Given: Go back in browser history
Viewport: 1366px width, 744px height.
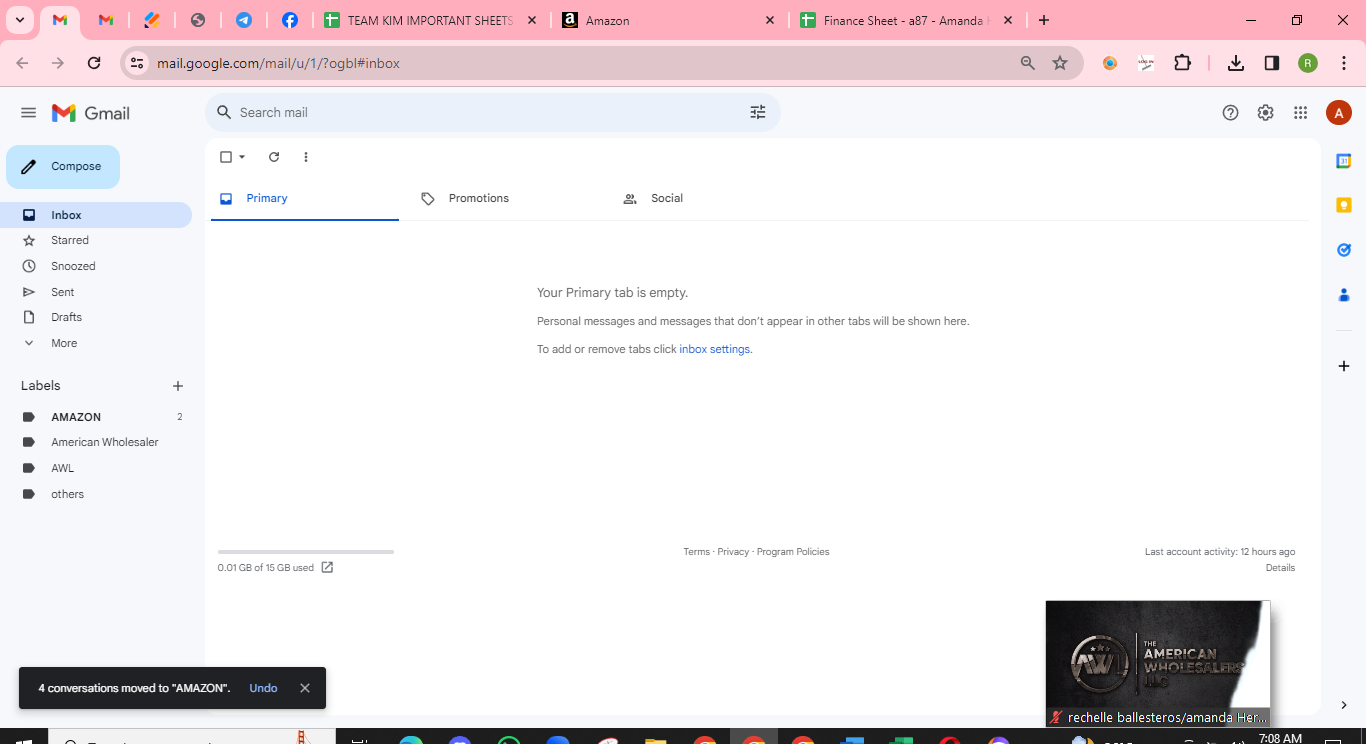Looking at the screenshot, I should tap(22, 63).
